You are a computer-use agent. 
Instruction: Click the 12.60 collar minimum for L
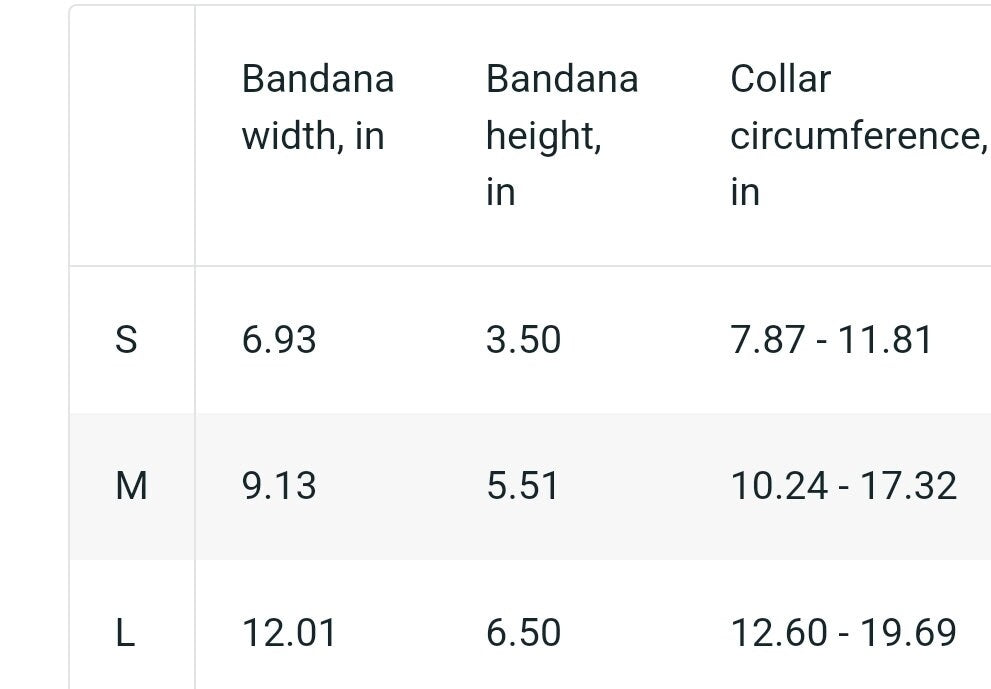tap(779, 633)
